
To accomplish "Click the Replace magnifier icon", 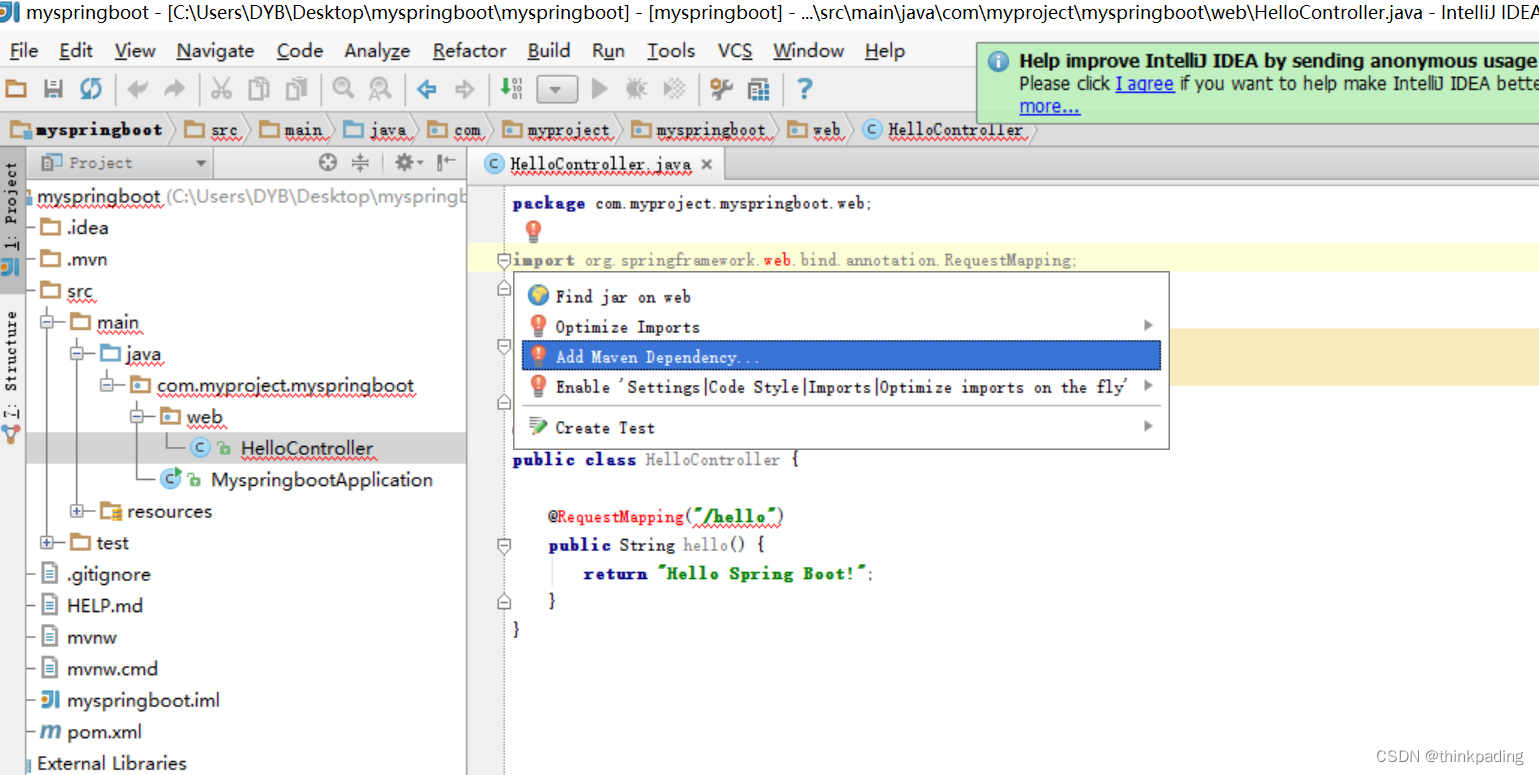I will click(x=380, y=90).
